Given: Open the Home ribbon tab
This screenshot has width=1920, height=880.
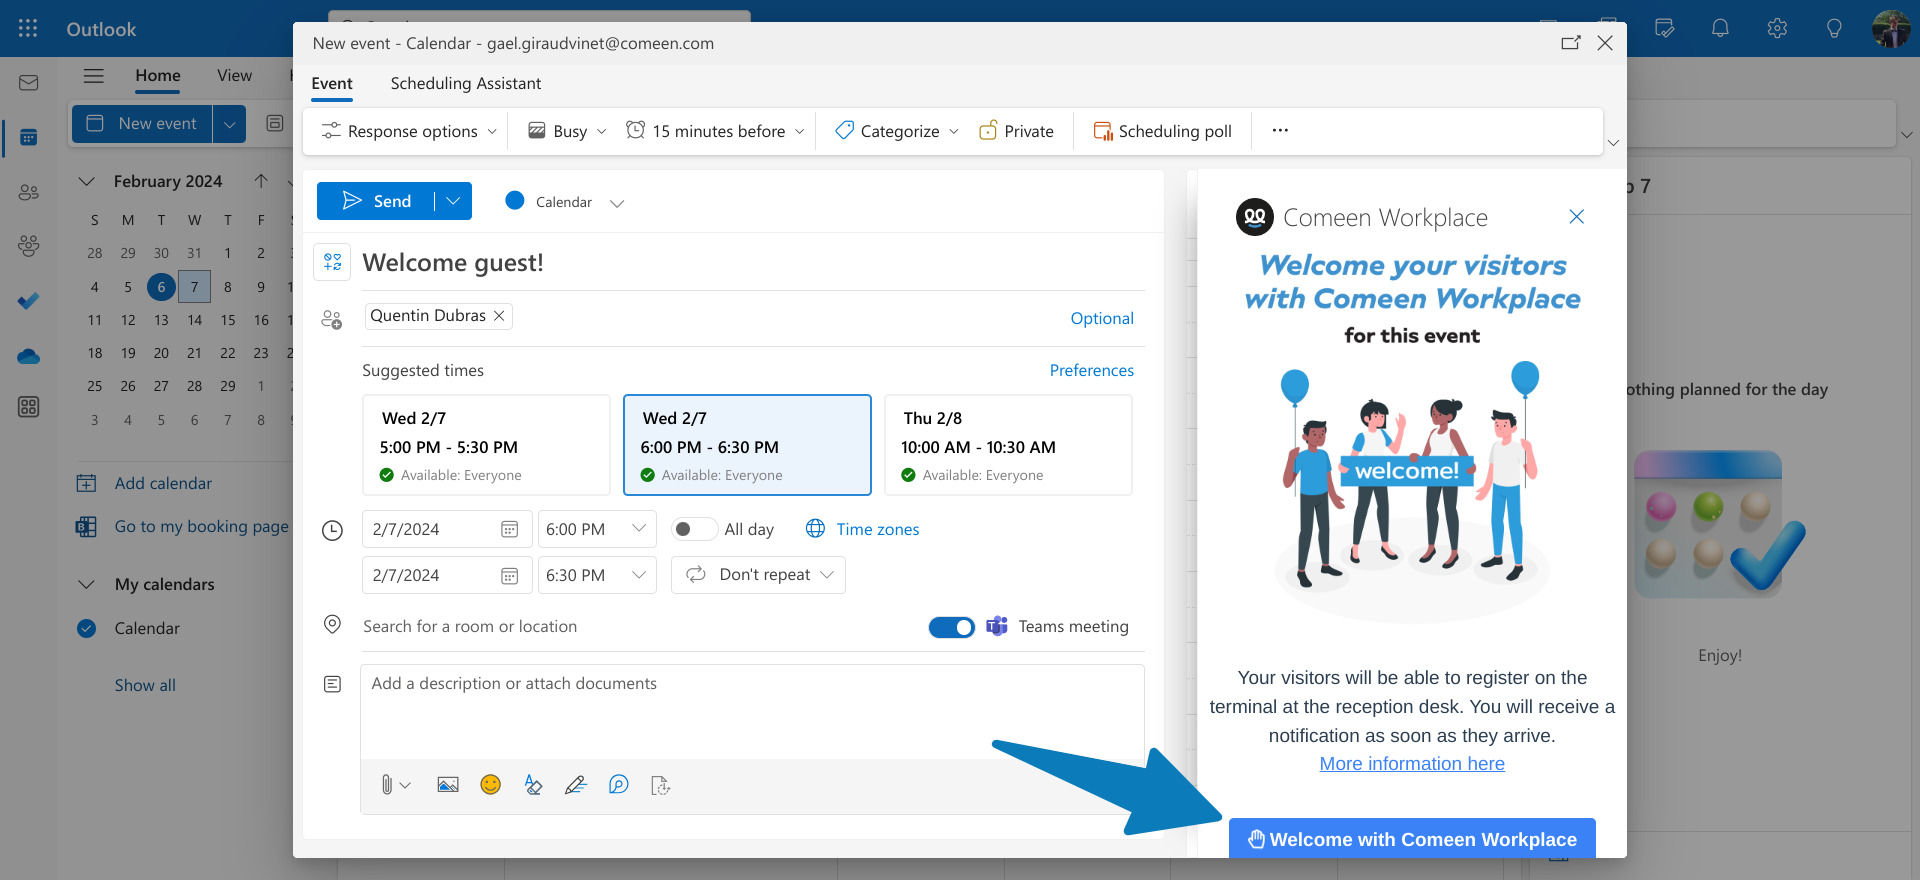Looking at the screenshot, I should point(158,76).
